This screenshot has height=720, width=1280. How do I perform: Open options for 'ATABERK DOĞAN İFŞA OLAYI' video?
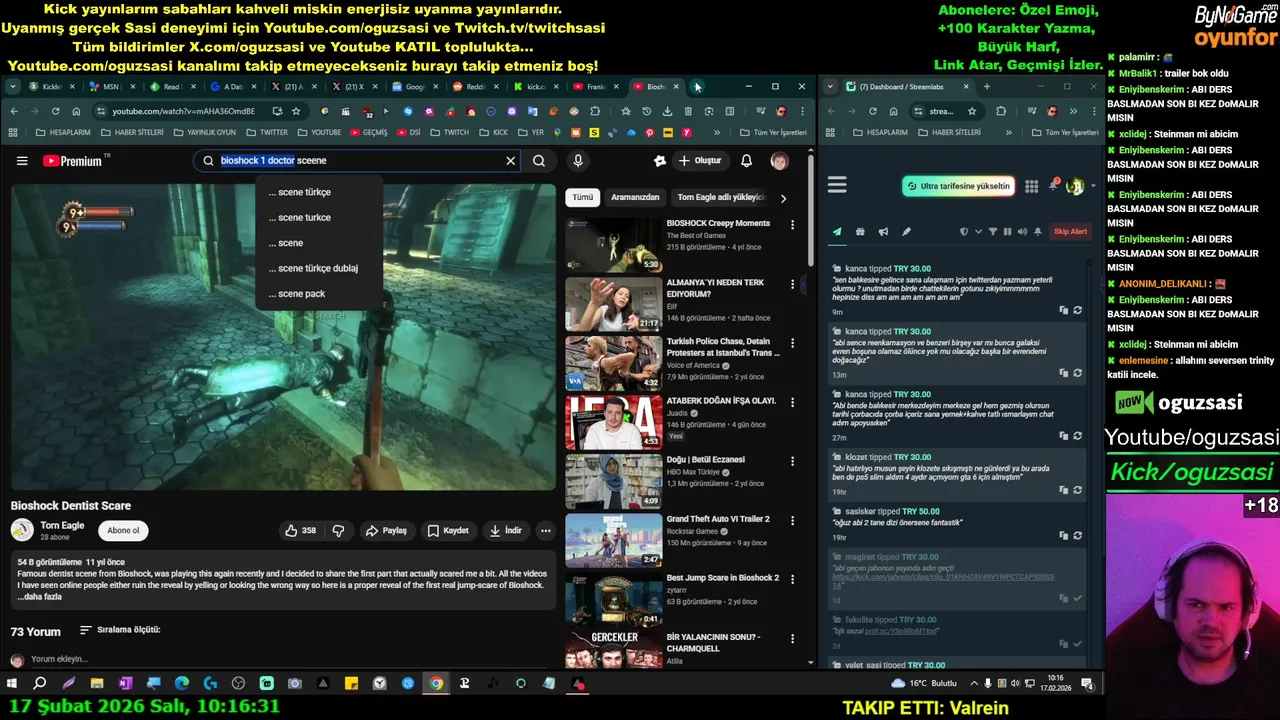click(792, 403)
